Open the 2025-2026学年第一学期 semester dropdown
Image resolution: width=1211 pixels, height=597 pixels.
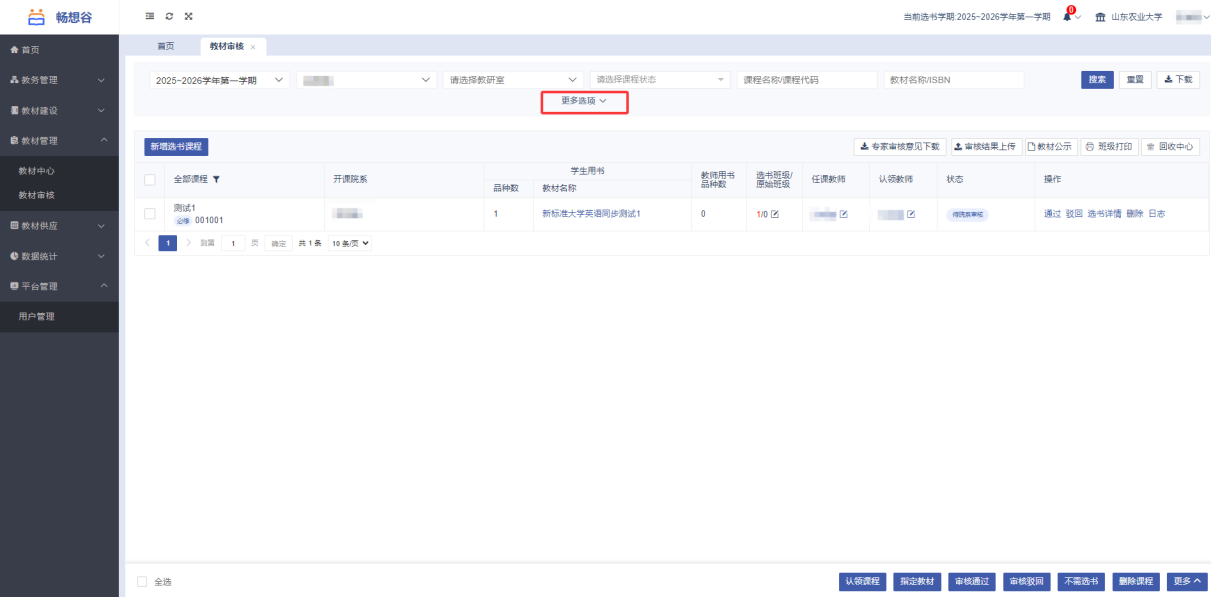[219, 80]
